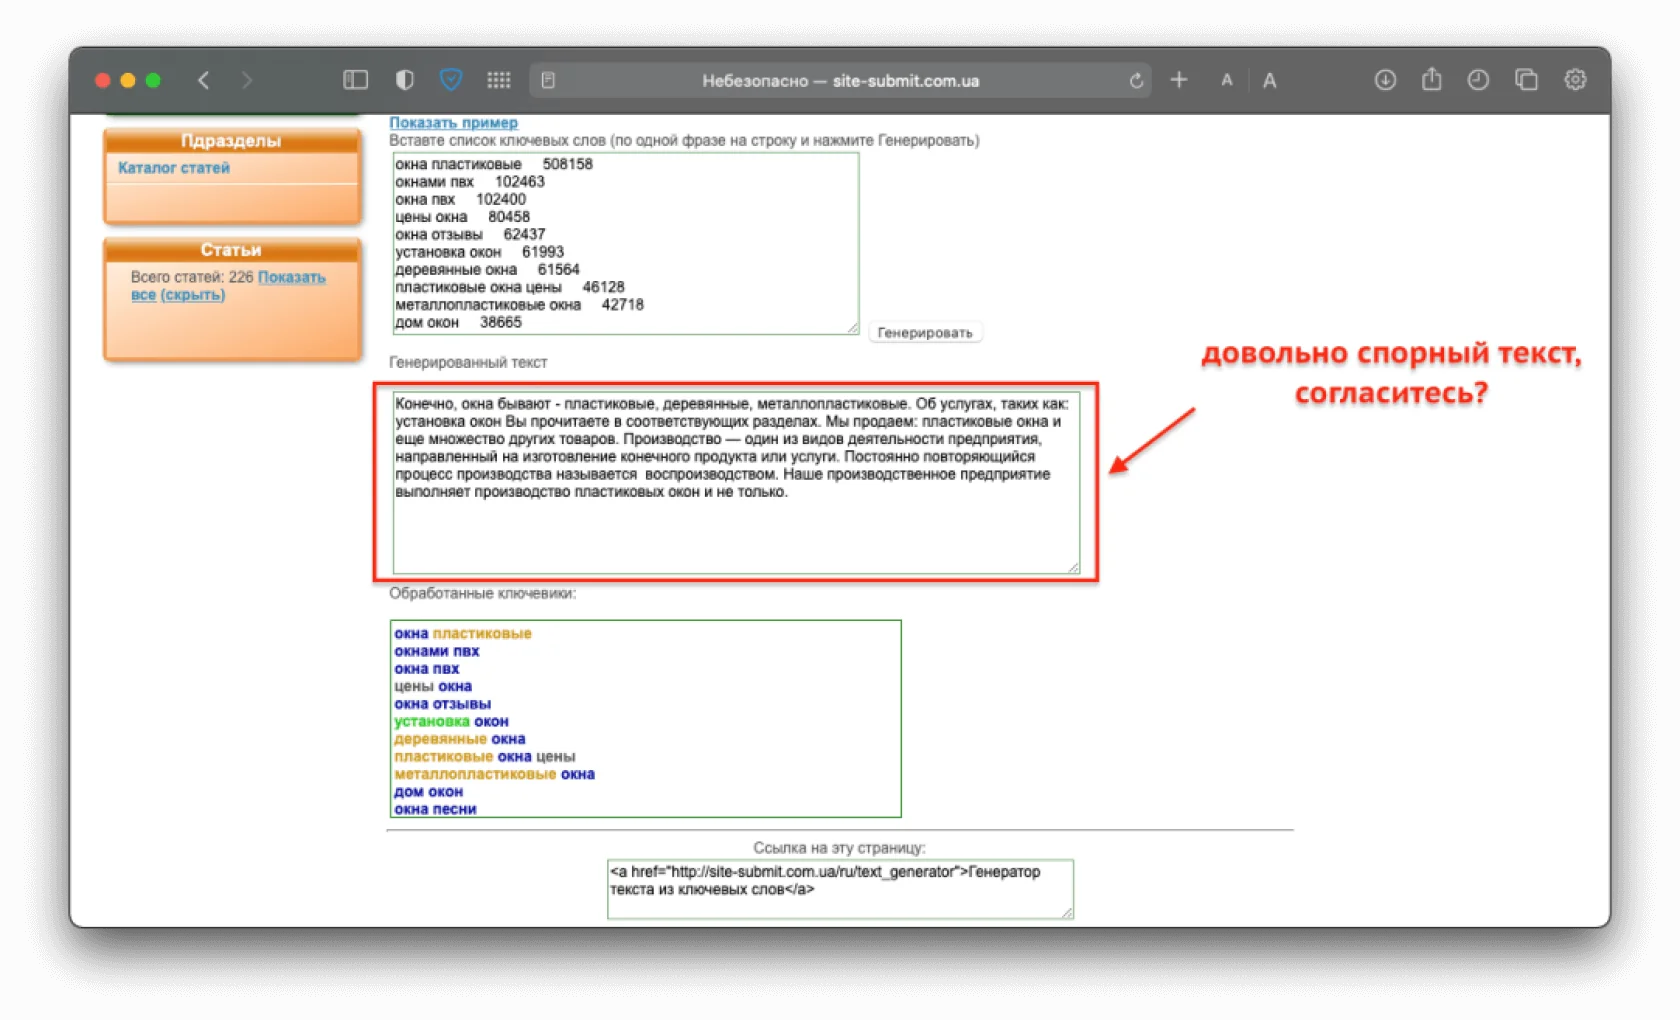This screenshot has height=1020, width=1680.
Task: Click the page link code textarea
Action: coord(840,889)
